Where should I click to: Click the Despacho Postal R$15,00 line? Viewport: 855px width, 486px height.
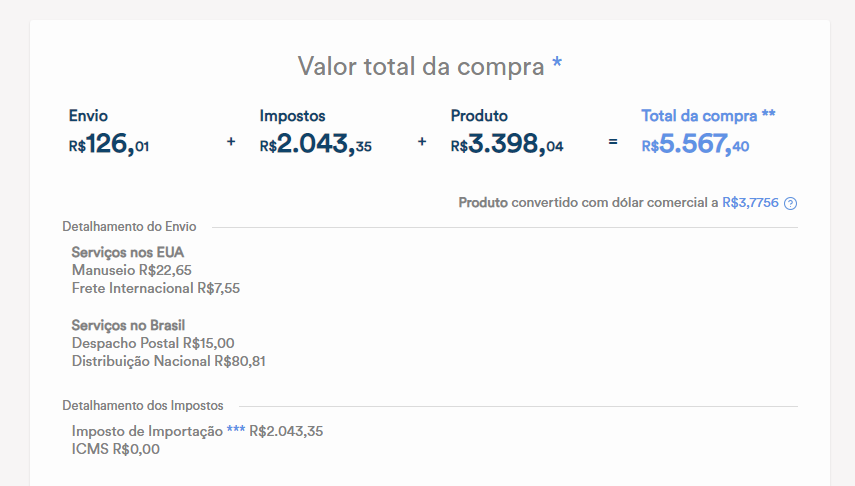(153, 343)
